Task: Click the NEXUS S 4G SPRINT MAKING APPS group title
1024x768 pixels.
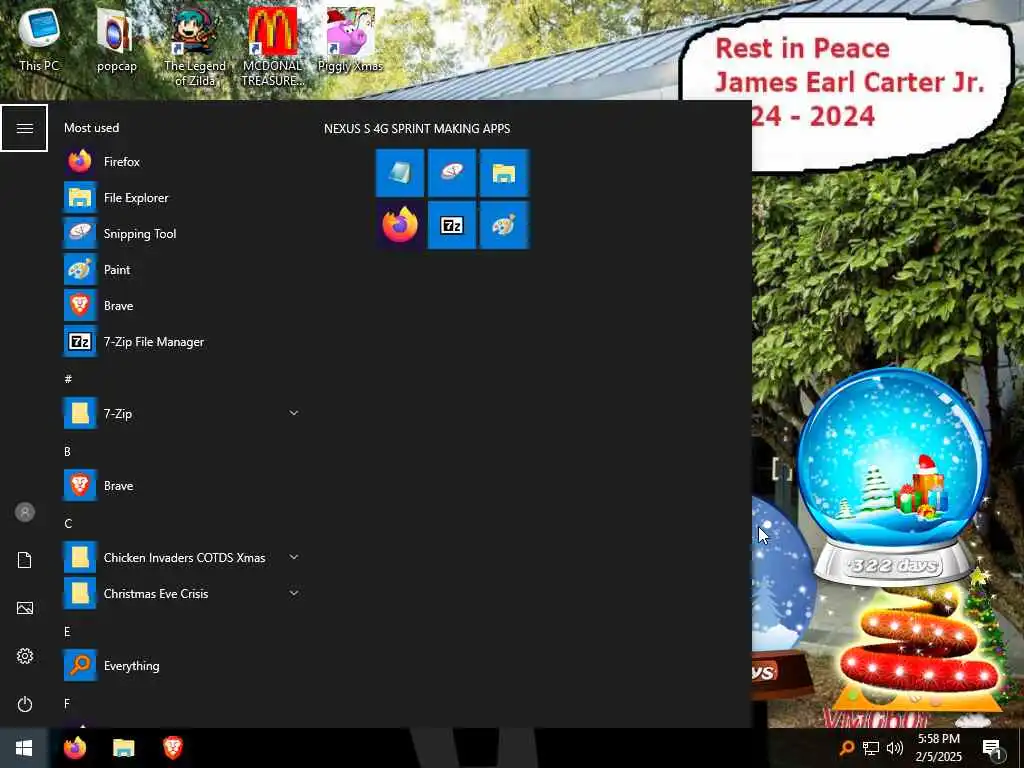Action: (417, 129)
